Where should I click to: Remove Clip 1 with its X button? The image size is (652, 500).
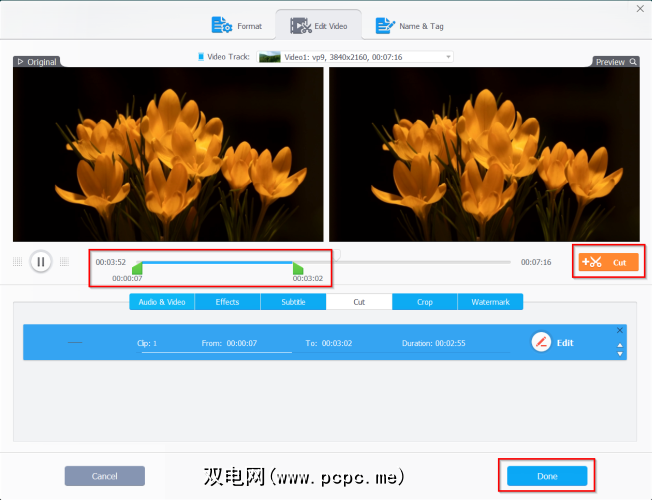[620, 330]
